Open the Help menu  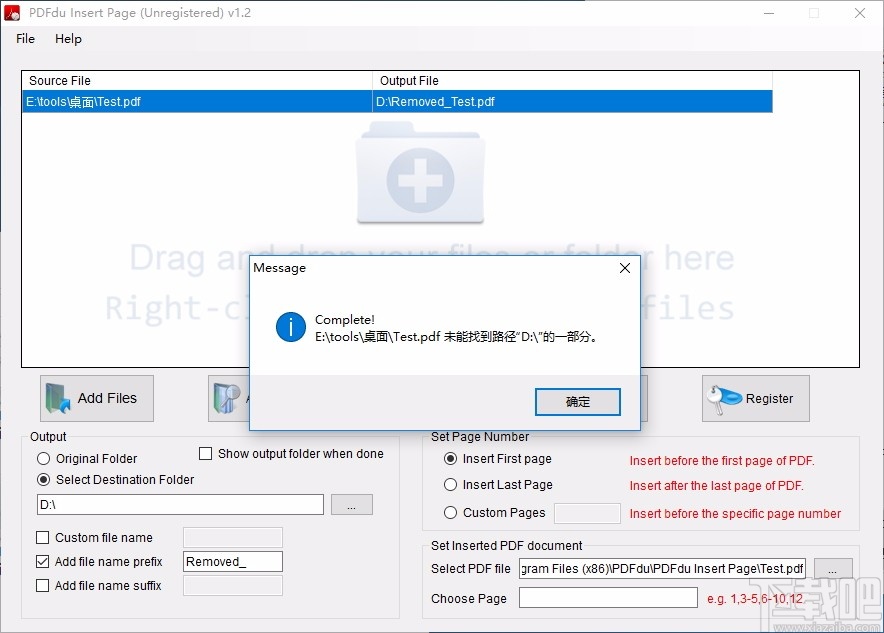tap(68, 39)
